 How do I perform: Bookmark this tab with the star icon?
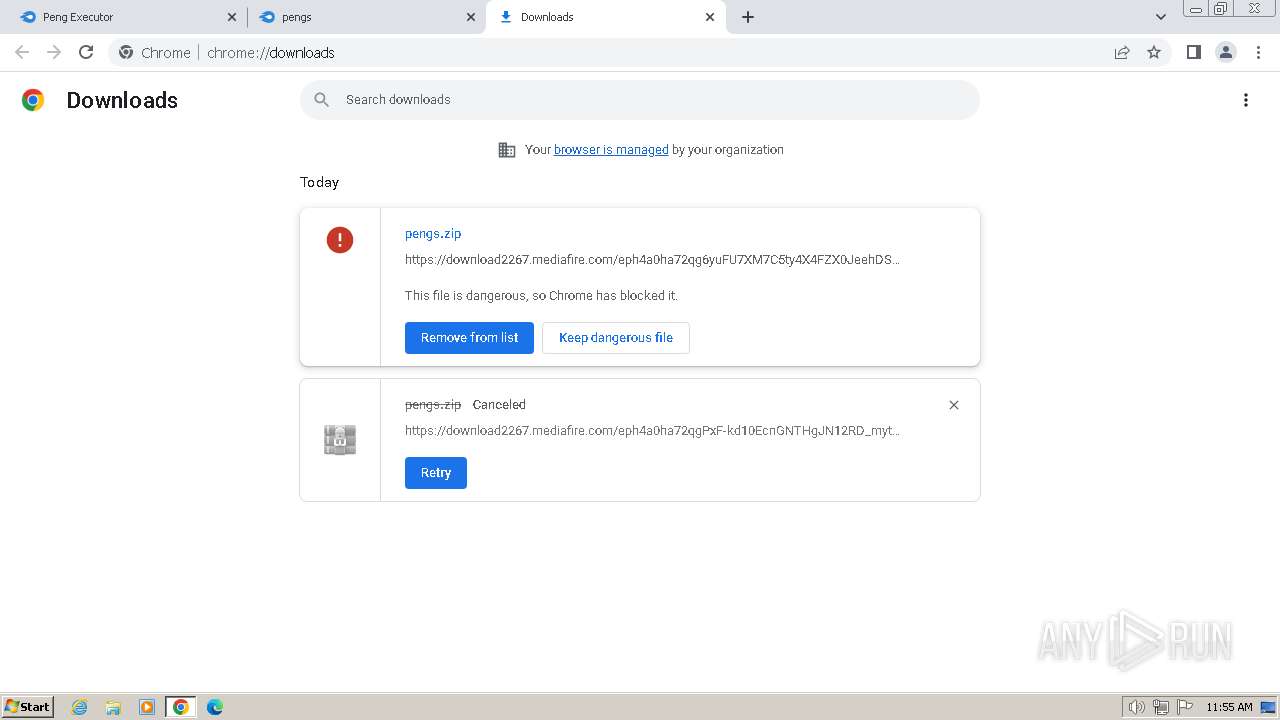[1154, 52]
